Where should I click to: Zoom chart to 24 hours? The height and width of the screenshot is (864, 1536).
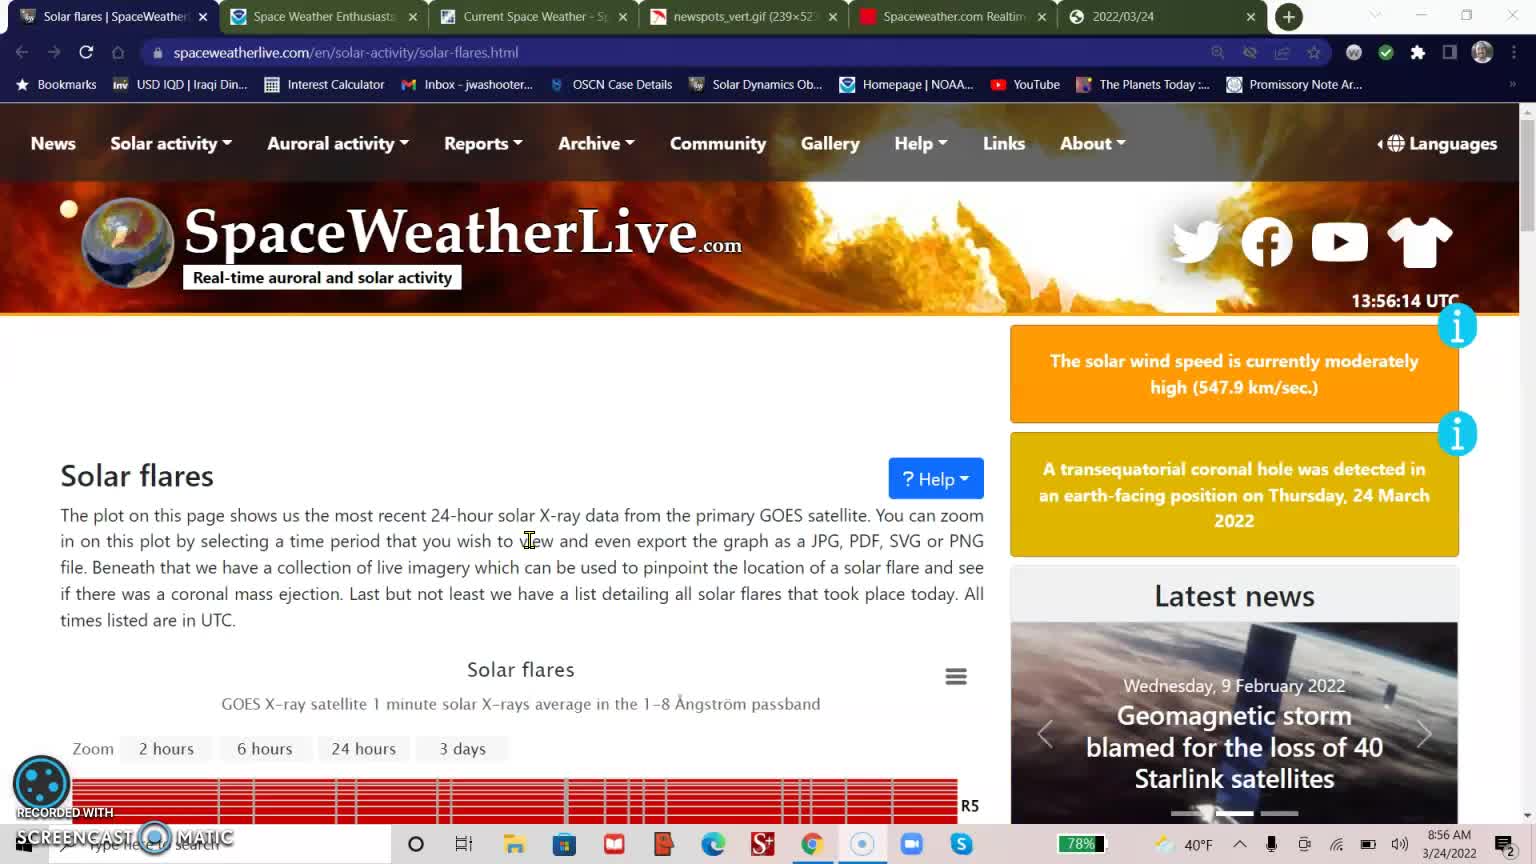pyautogui.click(x=364, y=749)
